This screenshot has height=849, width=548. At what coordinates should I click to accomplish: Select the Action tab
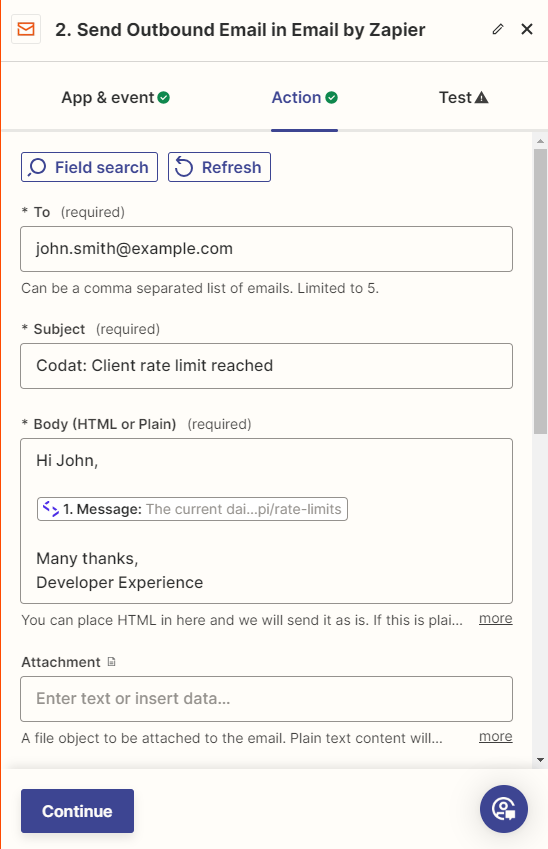pos(304,97)
